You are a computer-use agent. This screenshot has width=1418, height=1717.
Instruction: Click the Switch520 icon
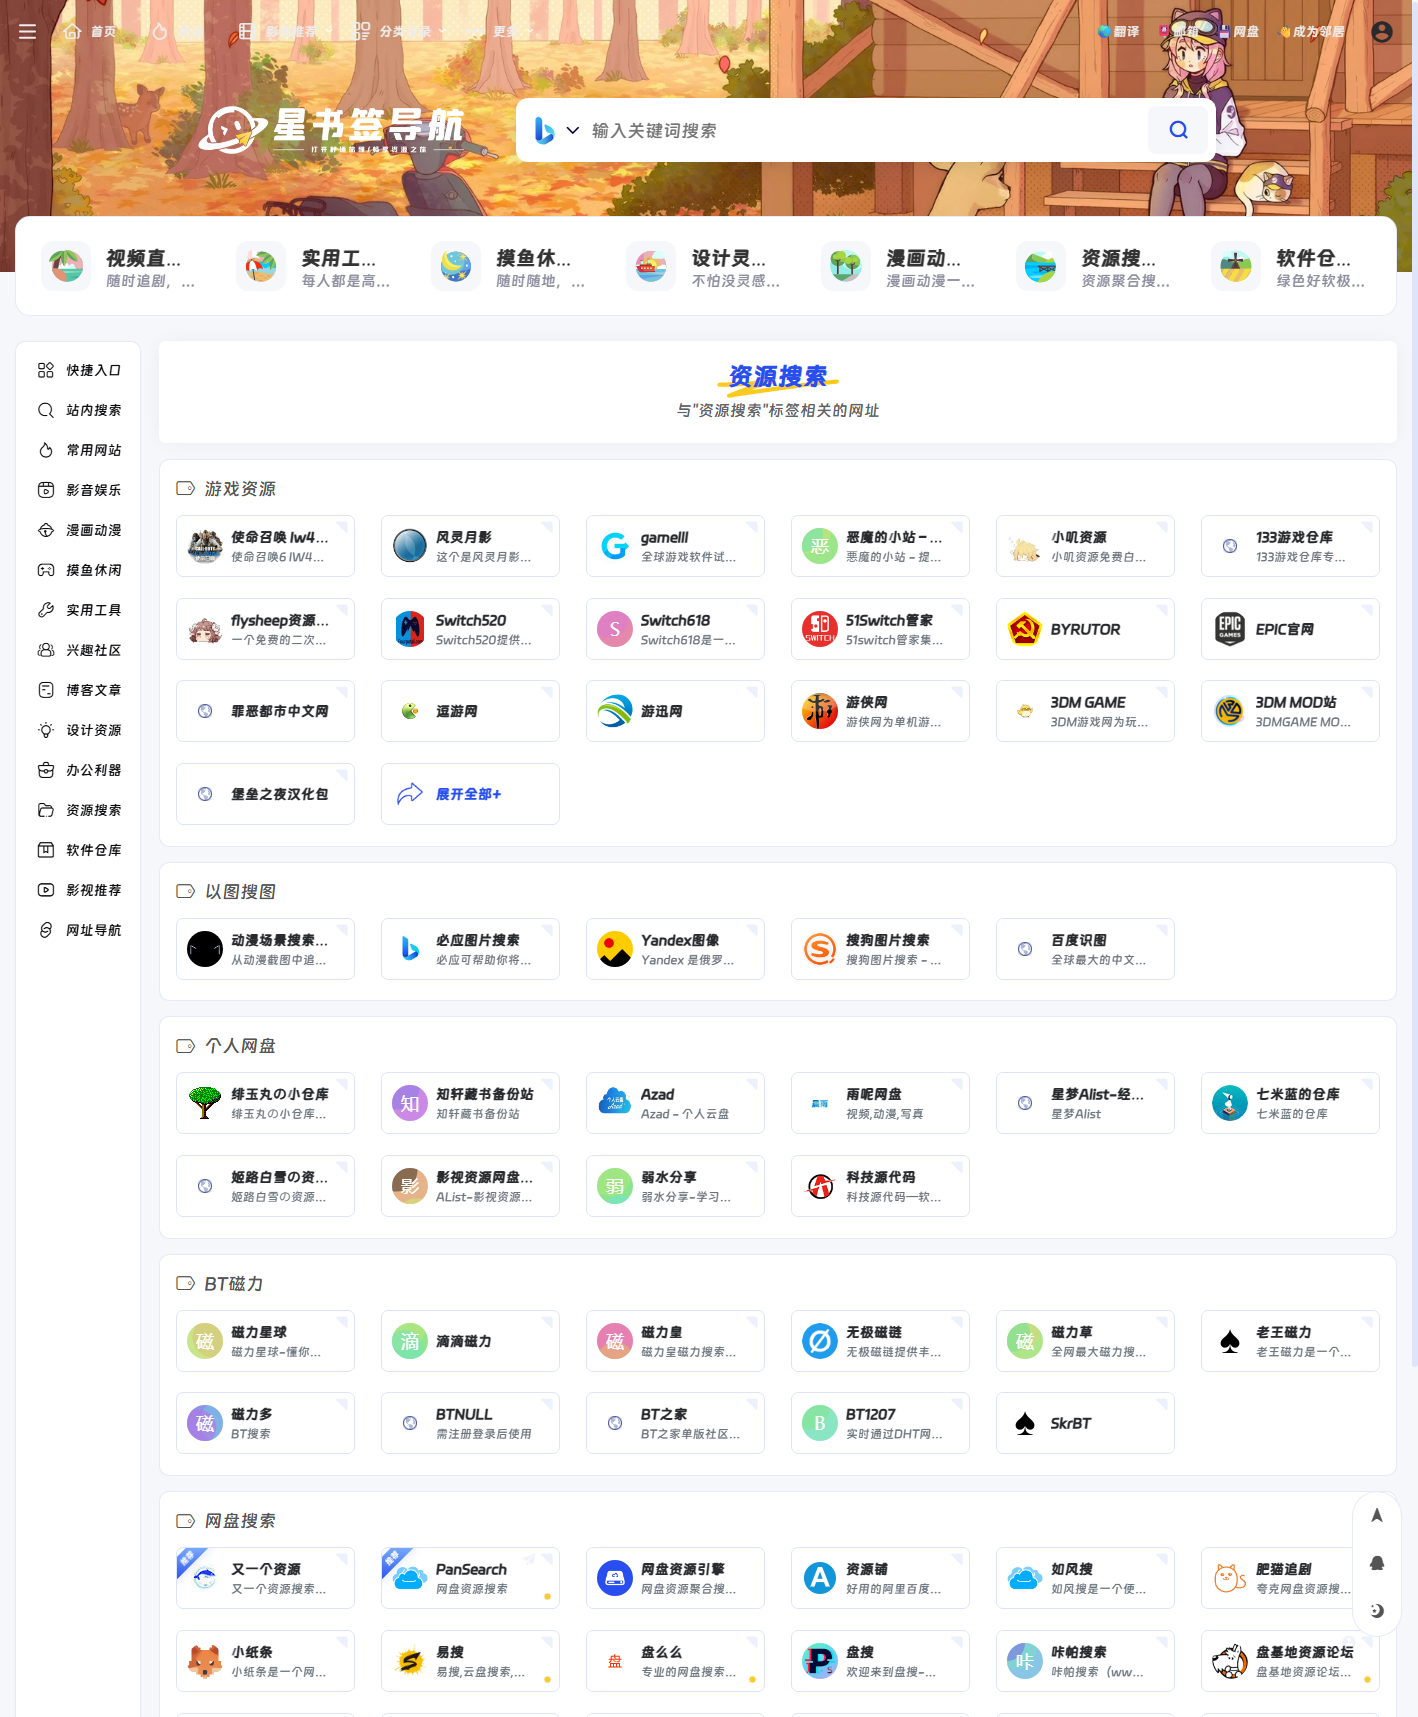(x=410, y=629)
